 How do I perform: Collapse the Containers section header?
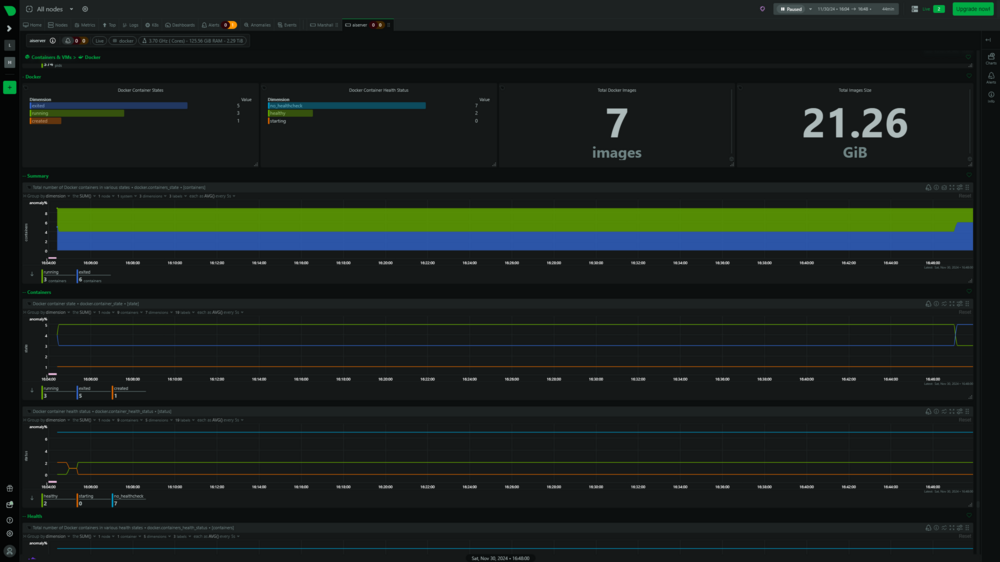click(x=37, y=292)
